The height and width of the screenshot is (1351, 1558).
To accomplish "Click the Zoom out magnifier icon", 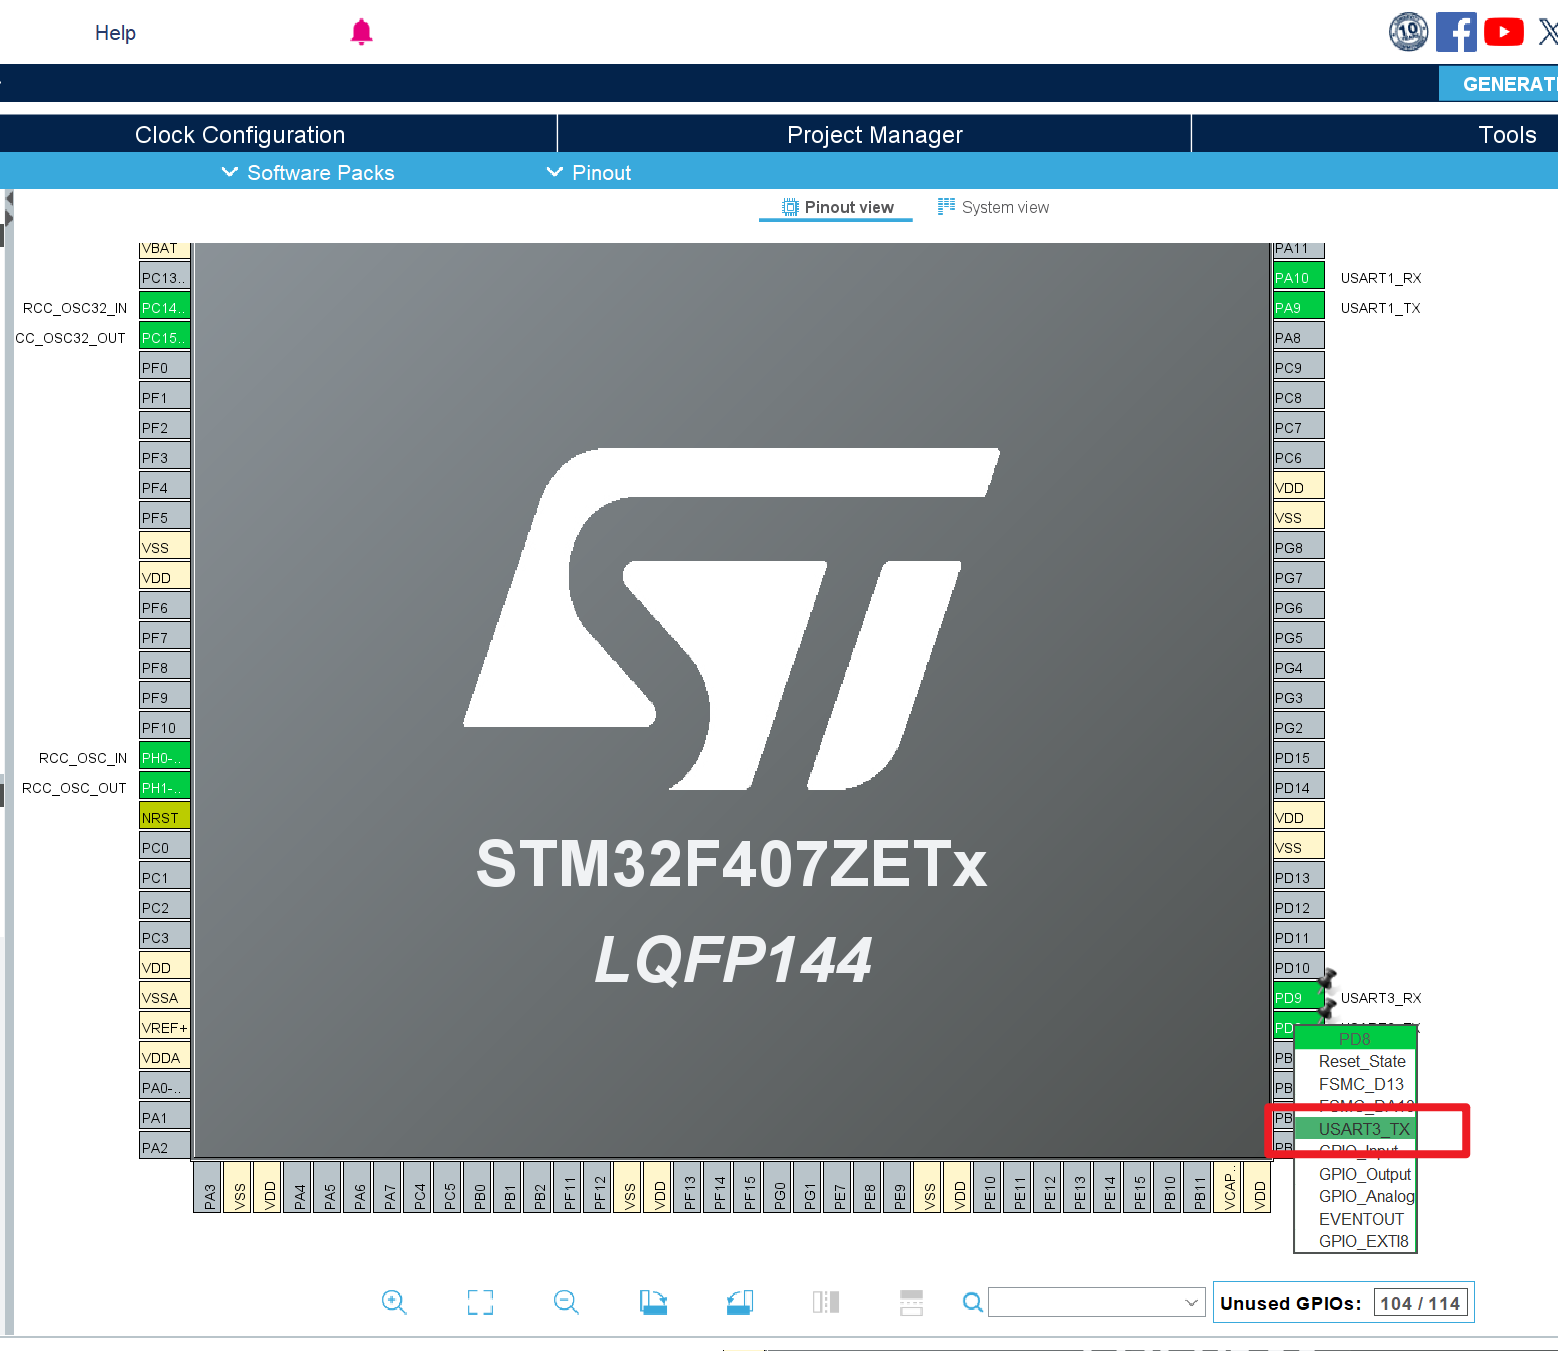I will pos(566,1302).
